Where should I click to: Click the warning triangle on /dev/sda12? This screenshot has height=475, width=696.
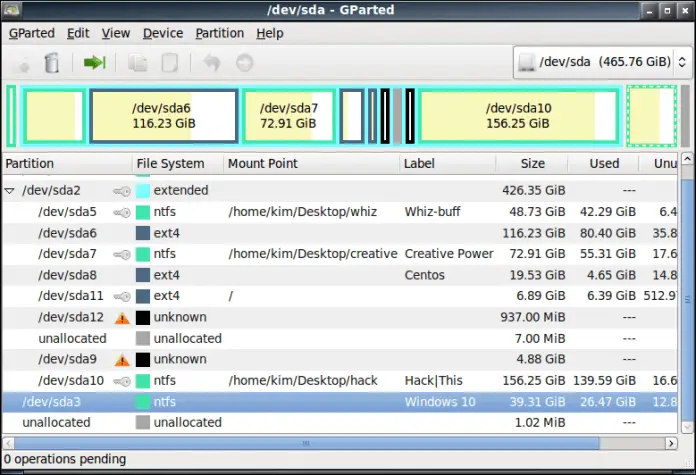(x=122, y=318)
